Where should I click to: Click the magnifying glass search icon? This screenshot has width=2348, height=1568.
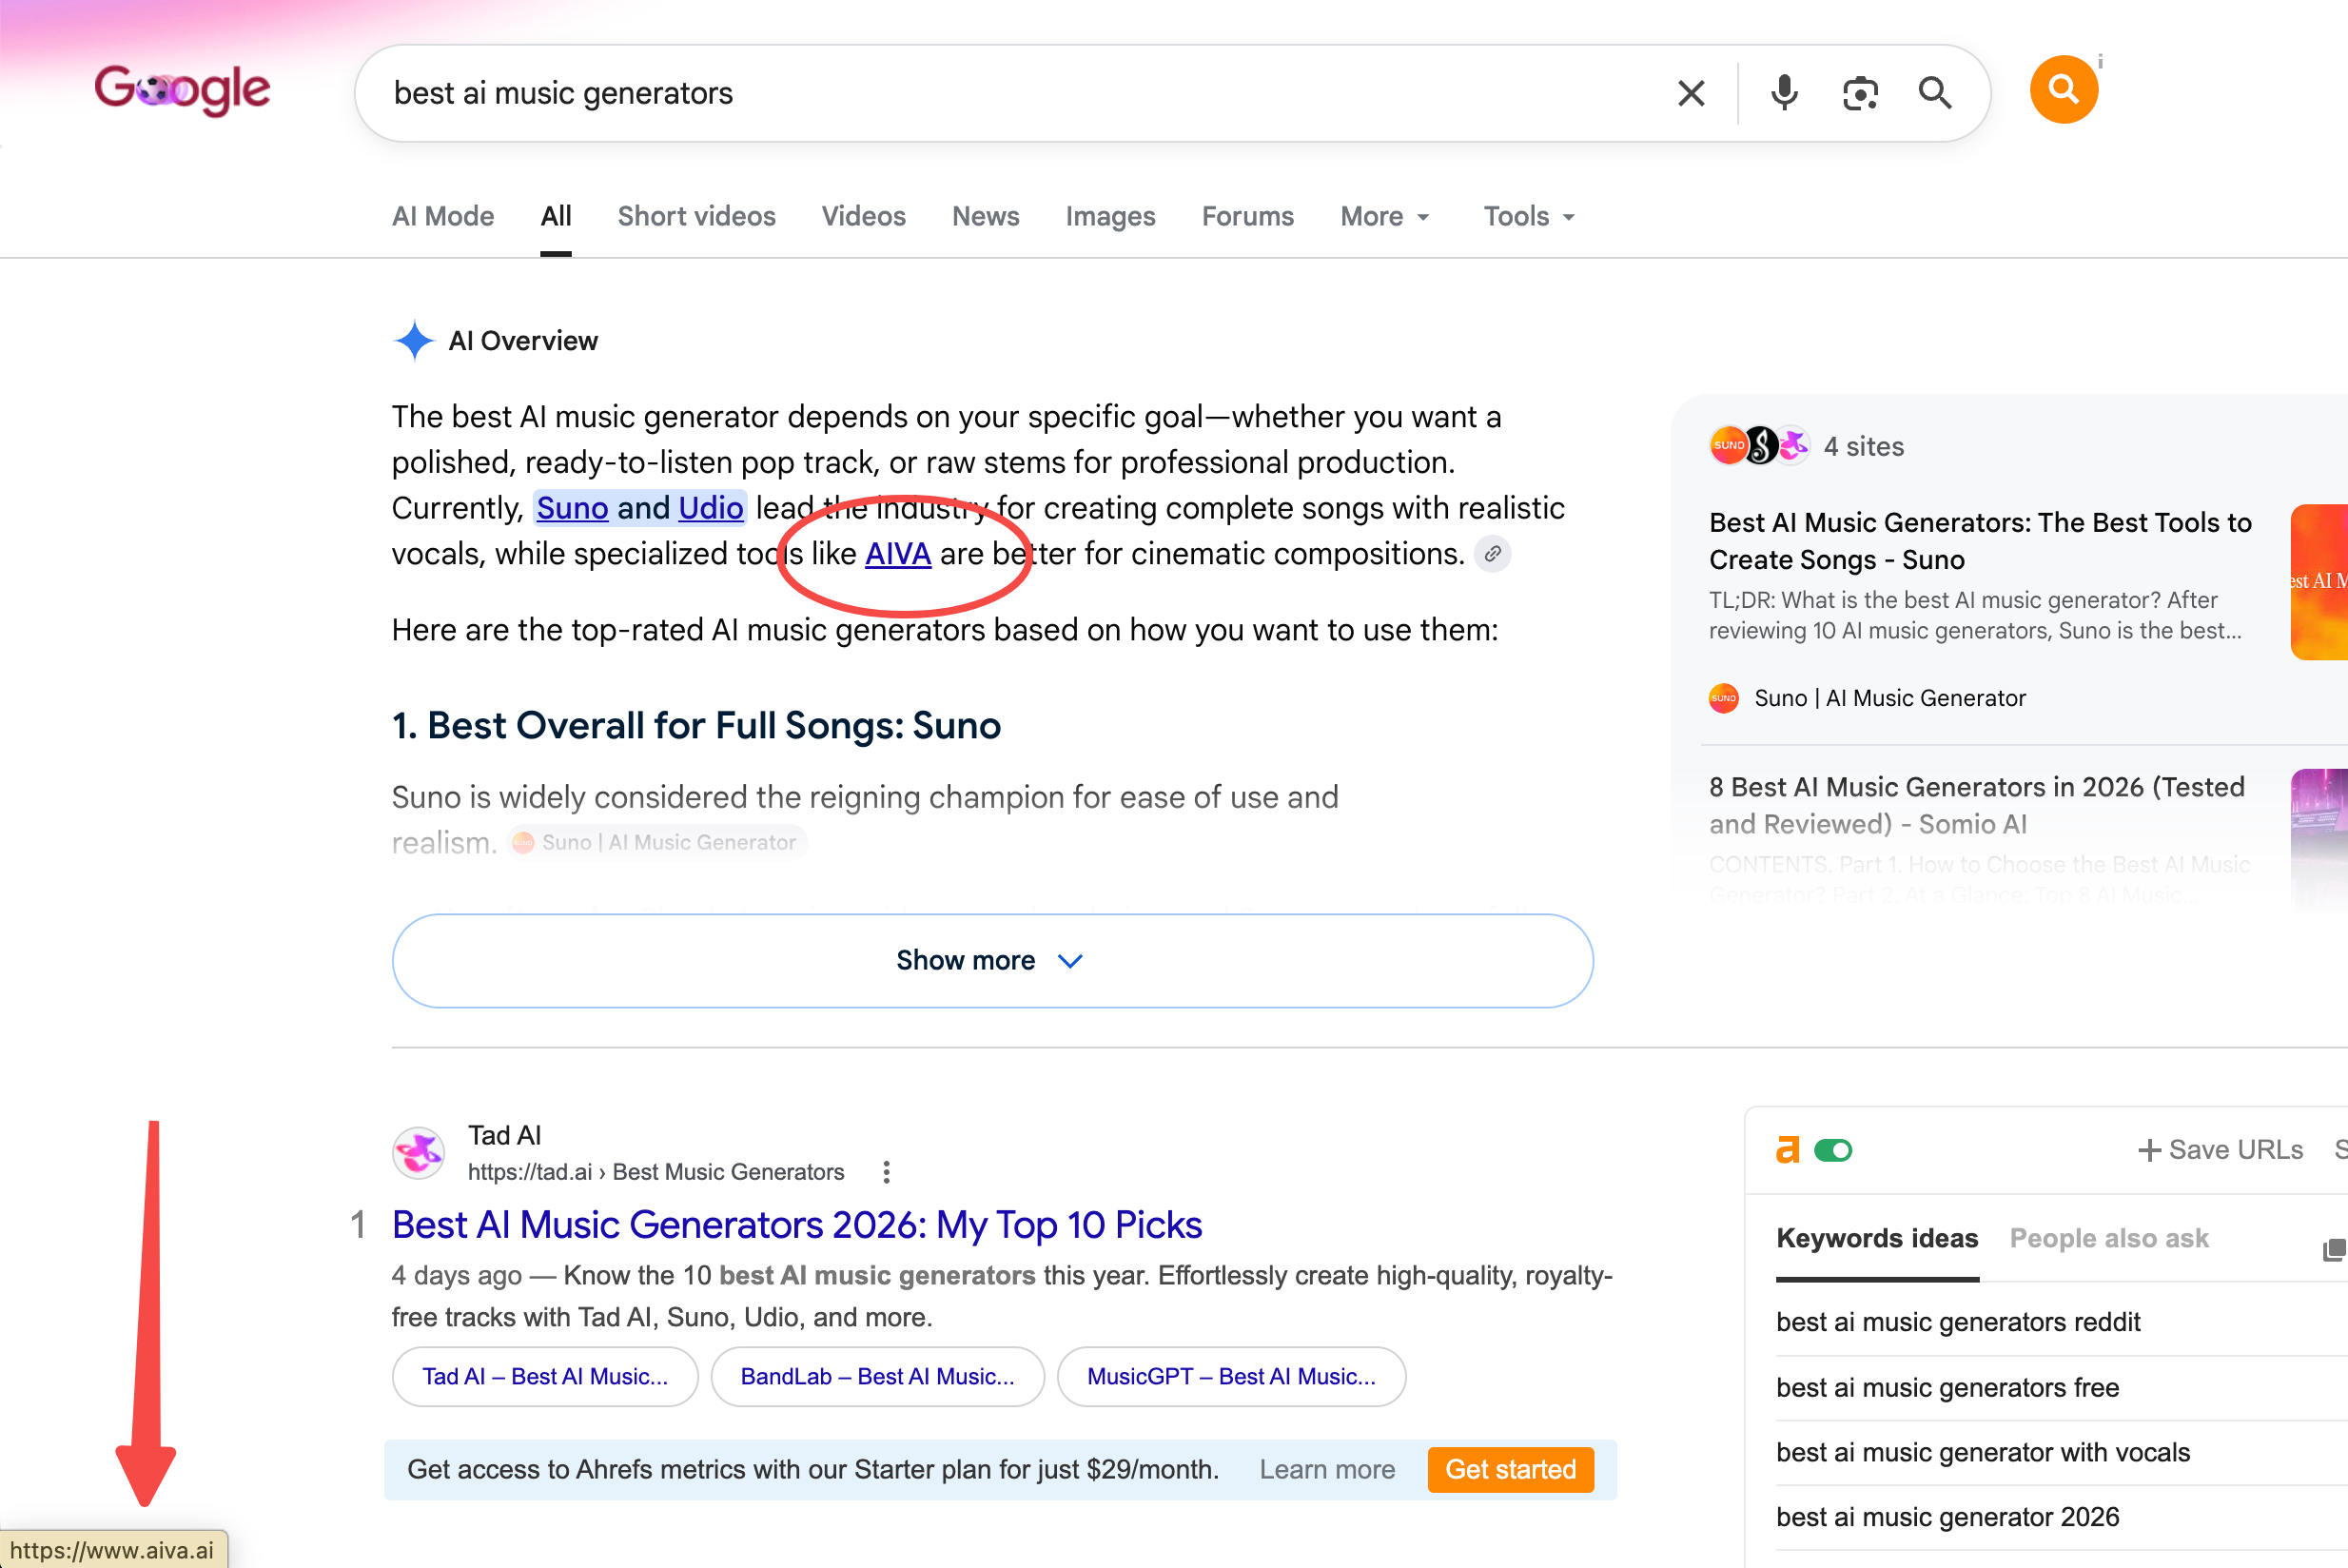pyautogui.click(x=1935, y=93)
